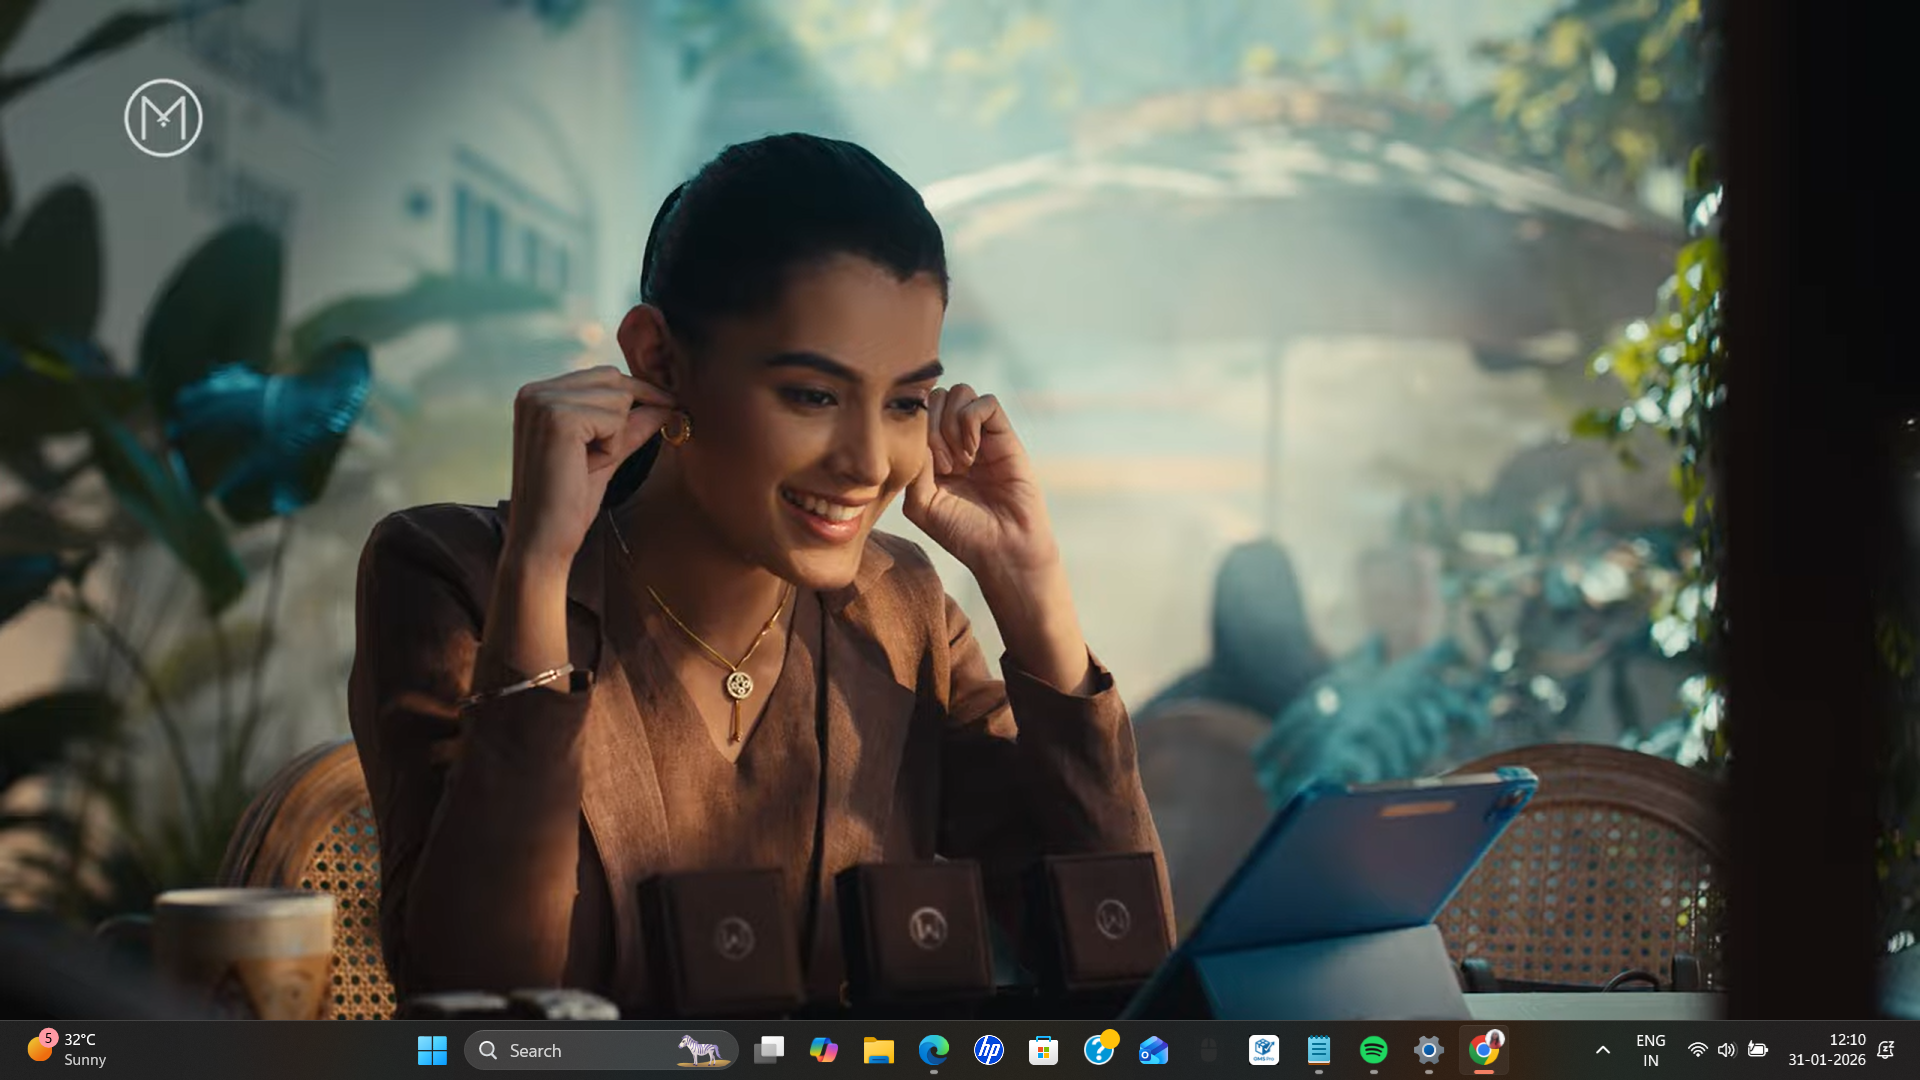Screen dimensions: 1920x1080
Task: Open Get Help question mark app
Action: (x=1099, y=1050)
